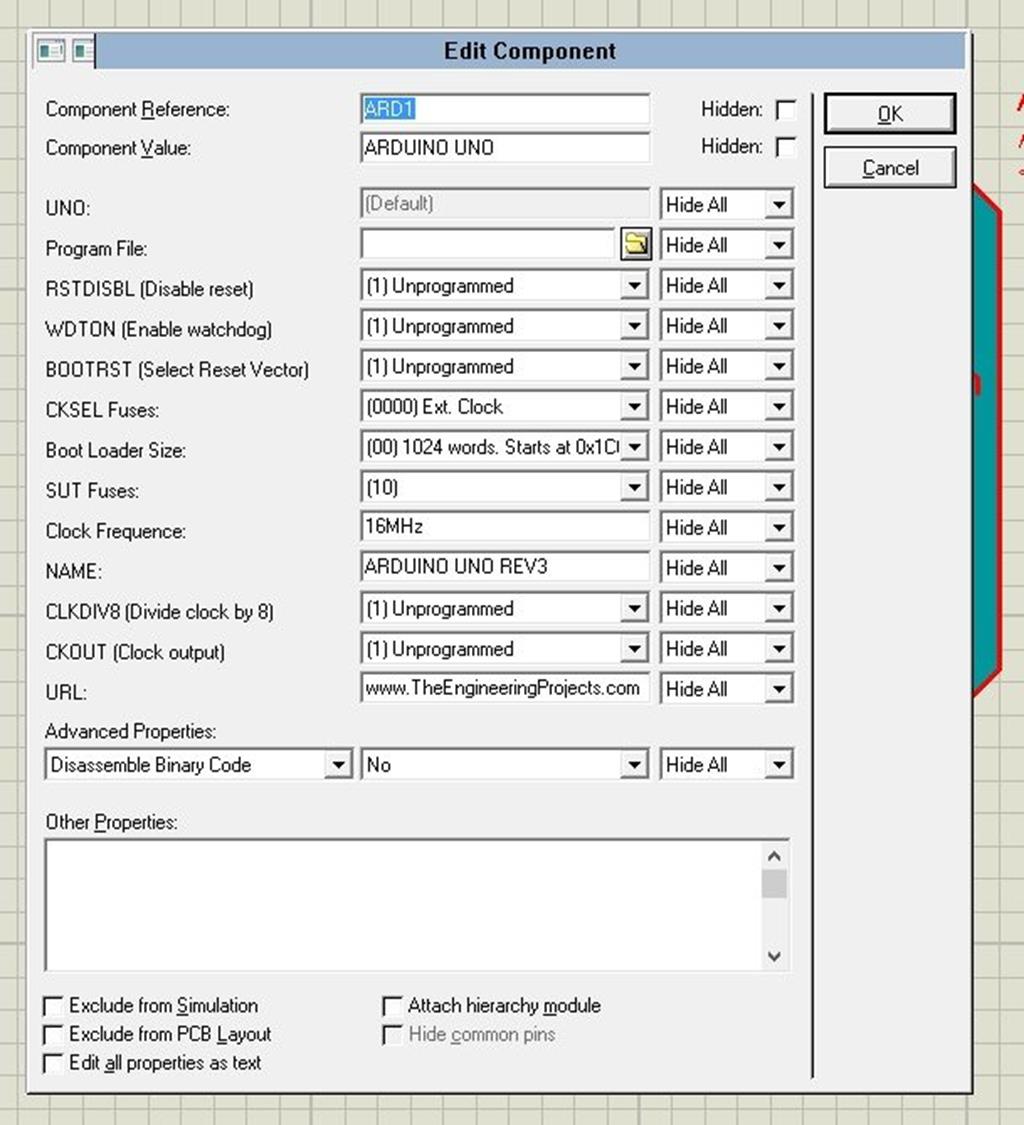Image resolution: width=1024 pixels, height=1125 pixels.
Task: Open the Boot Loader Size dropdown
Action: 635,446
